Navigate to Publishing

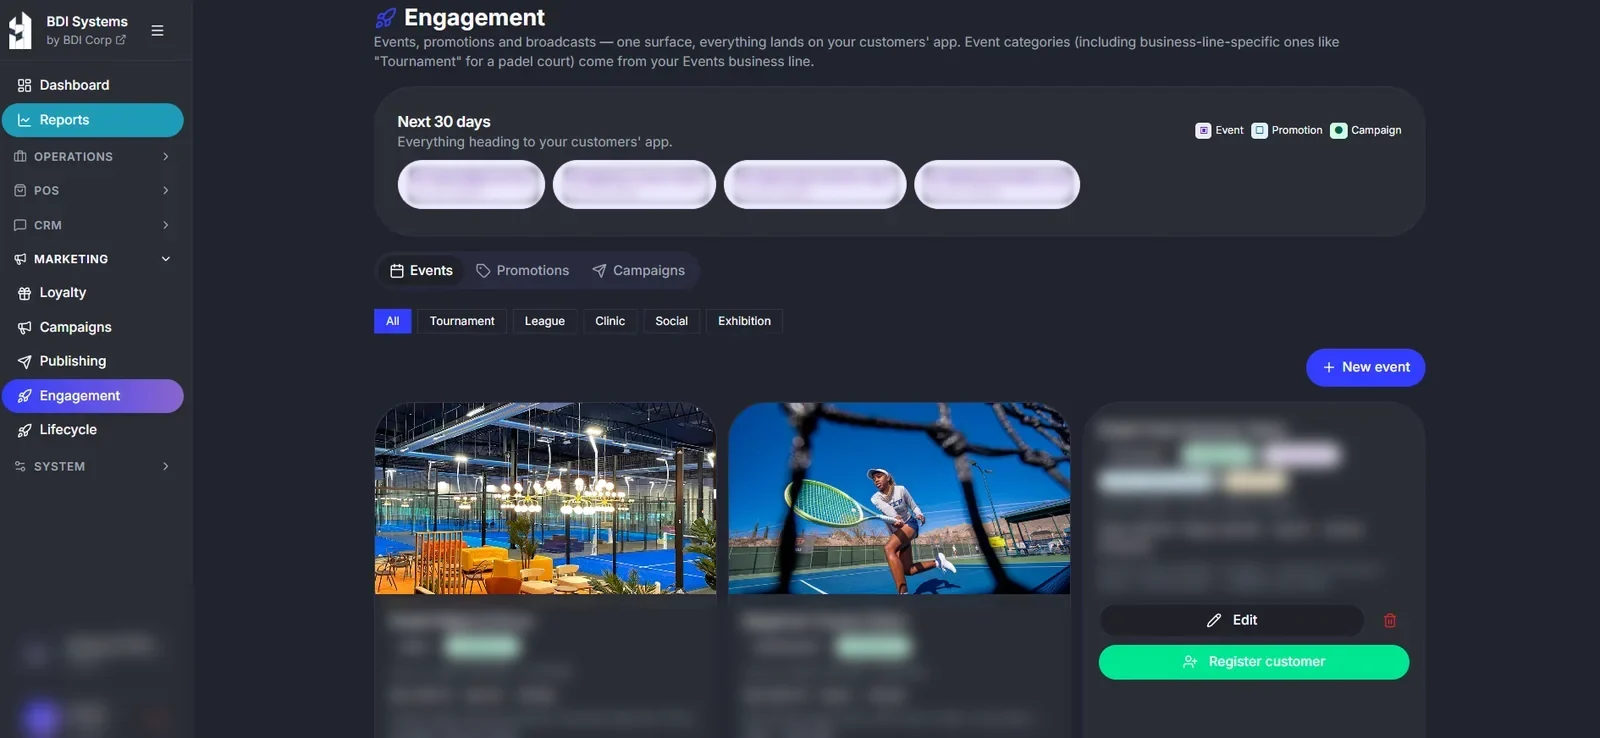(x=92, y=361)
